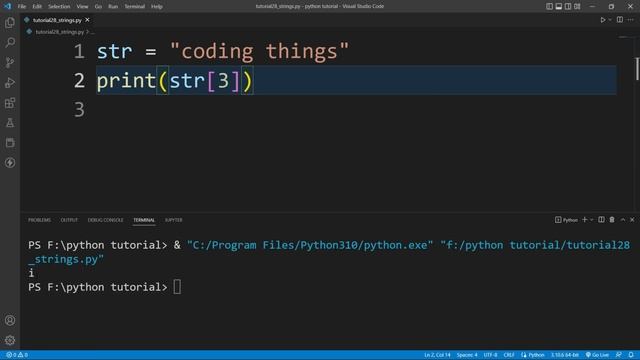Screen dimensions: 640x360
Task: Open the Search view in activity bar
Action: click(10, 42)
